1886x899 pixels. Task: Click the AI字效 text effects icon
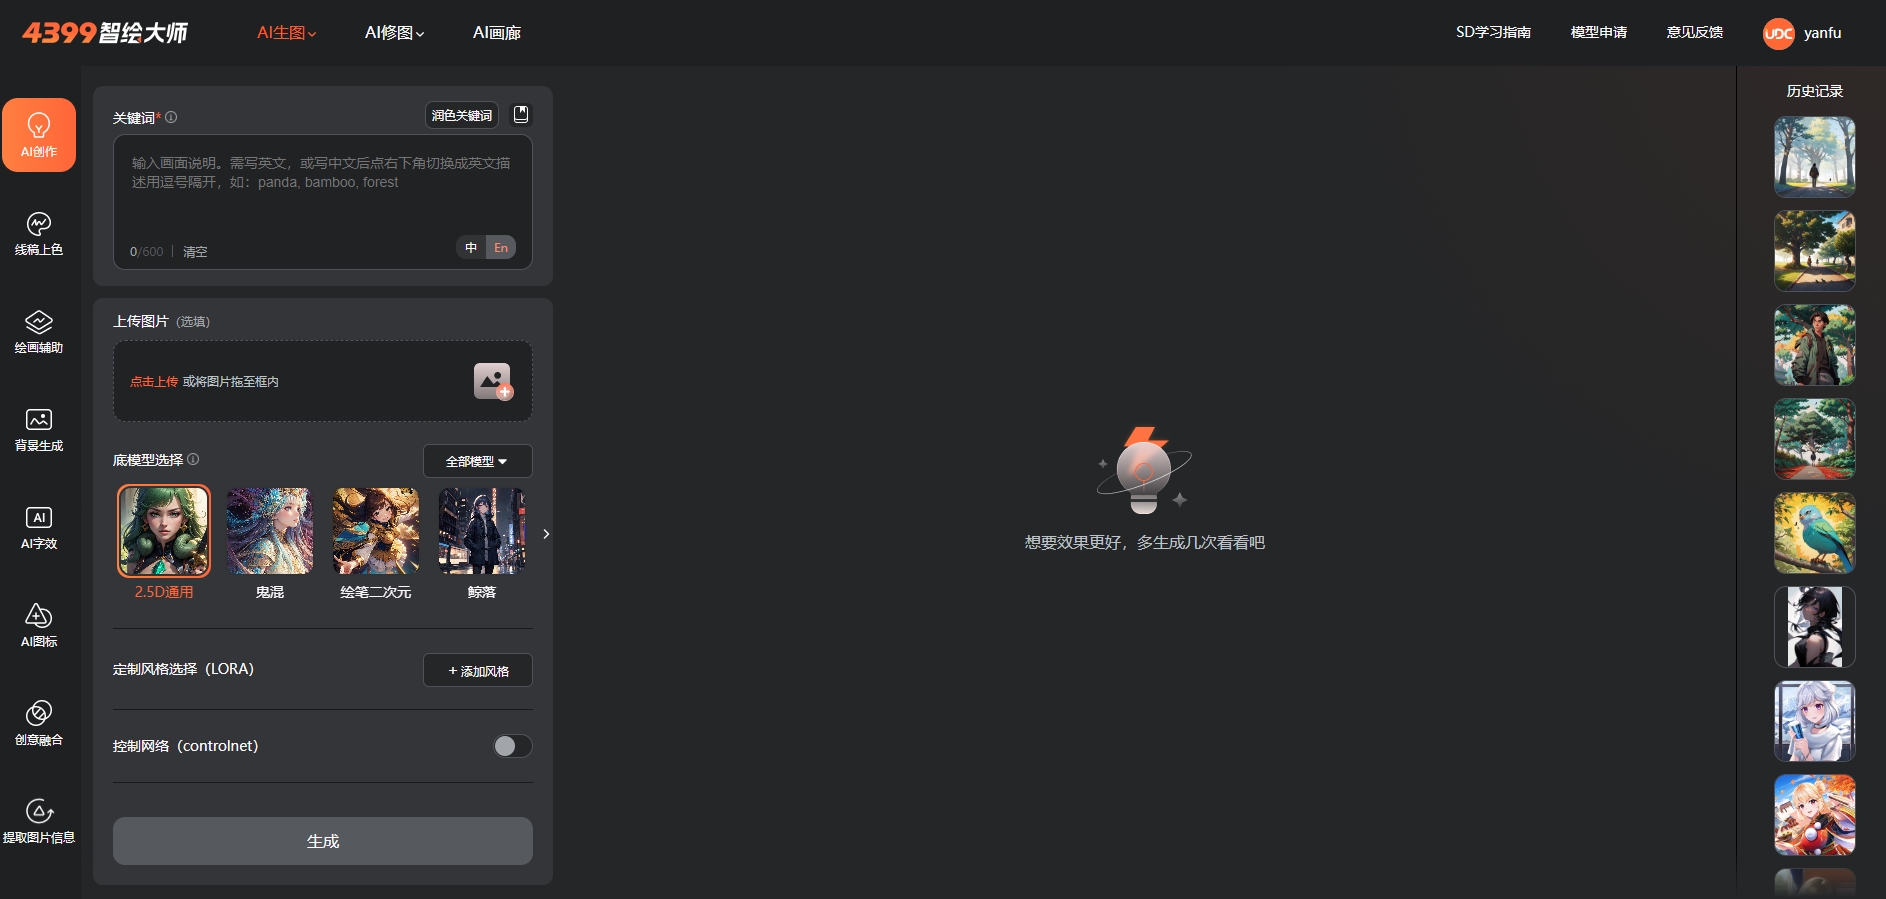click(39, 527)
